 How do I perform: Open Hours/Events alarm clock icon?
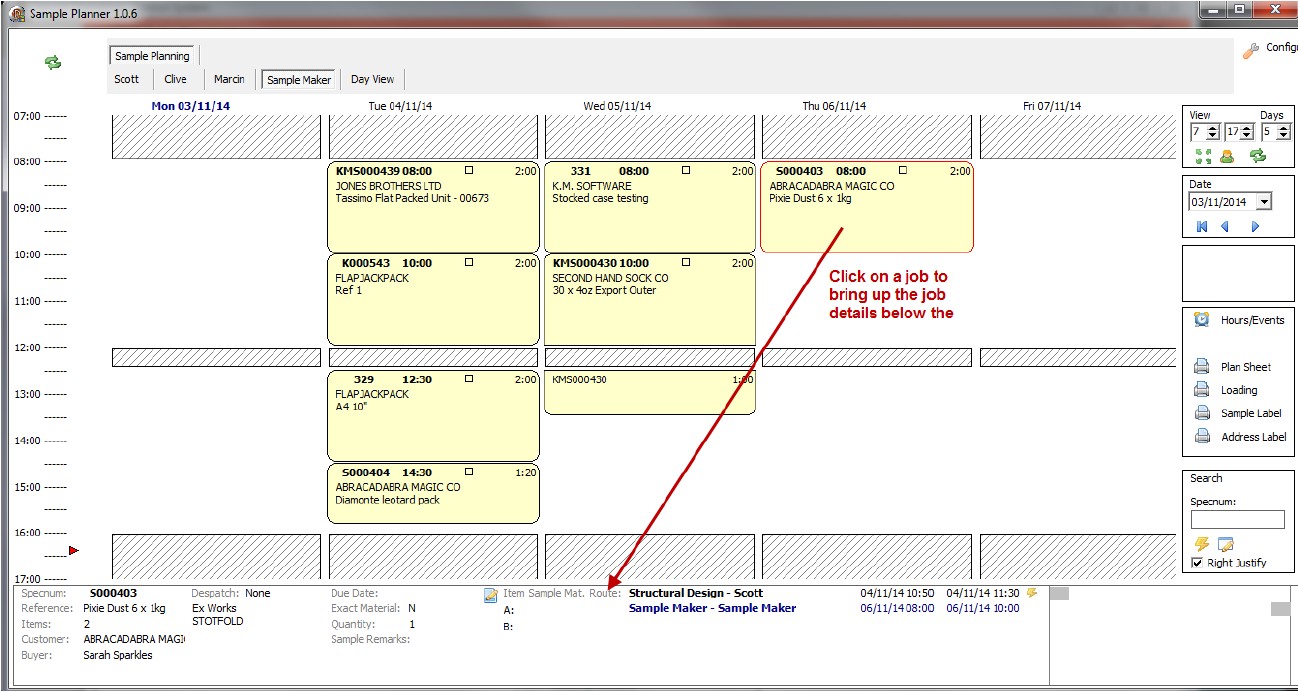tap(1201, 320)
